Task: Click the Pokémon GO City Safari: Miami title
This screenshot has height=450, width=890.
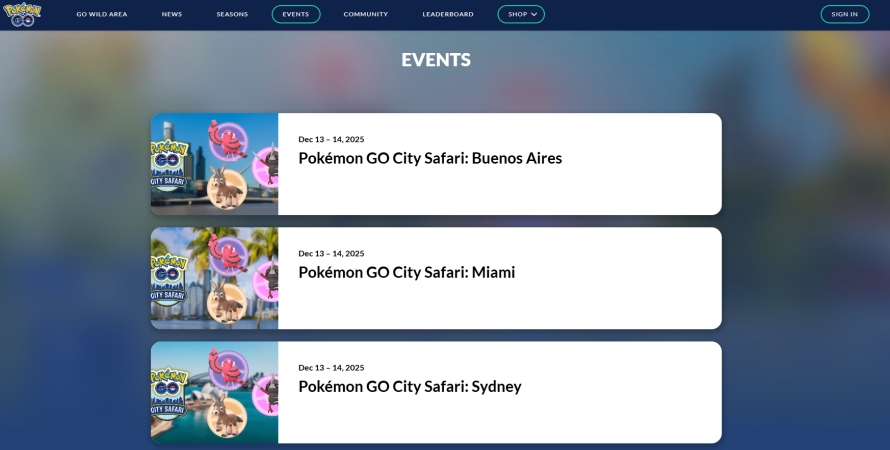Action: coord(407,272)
